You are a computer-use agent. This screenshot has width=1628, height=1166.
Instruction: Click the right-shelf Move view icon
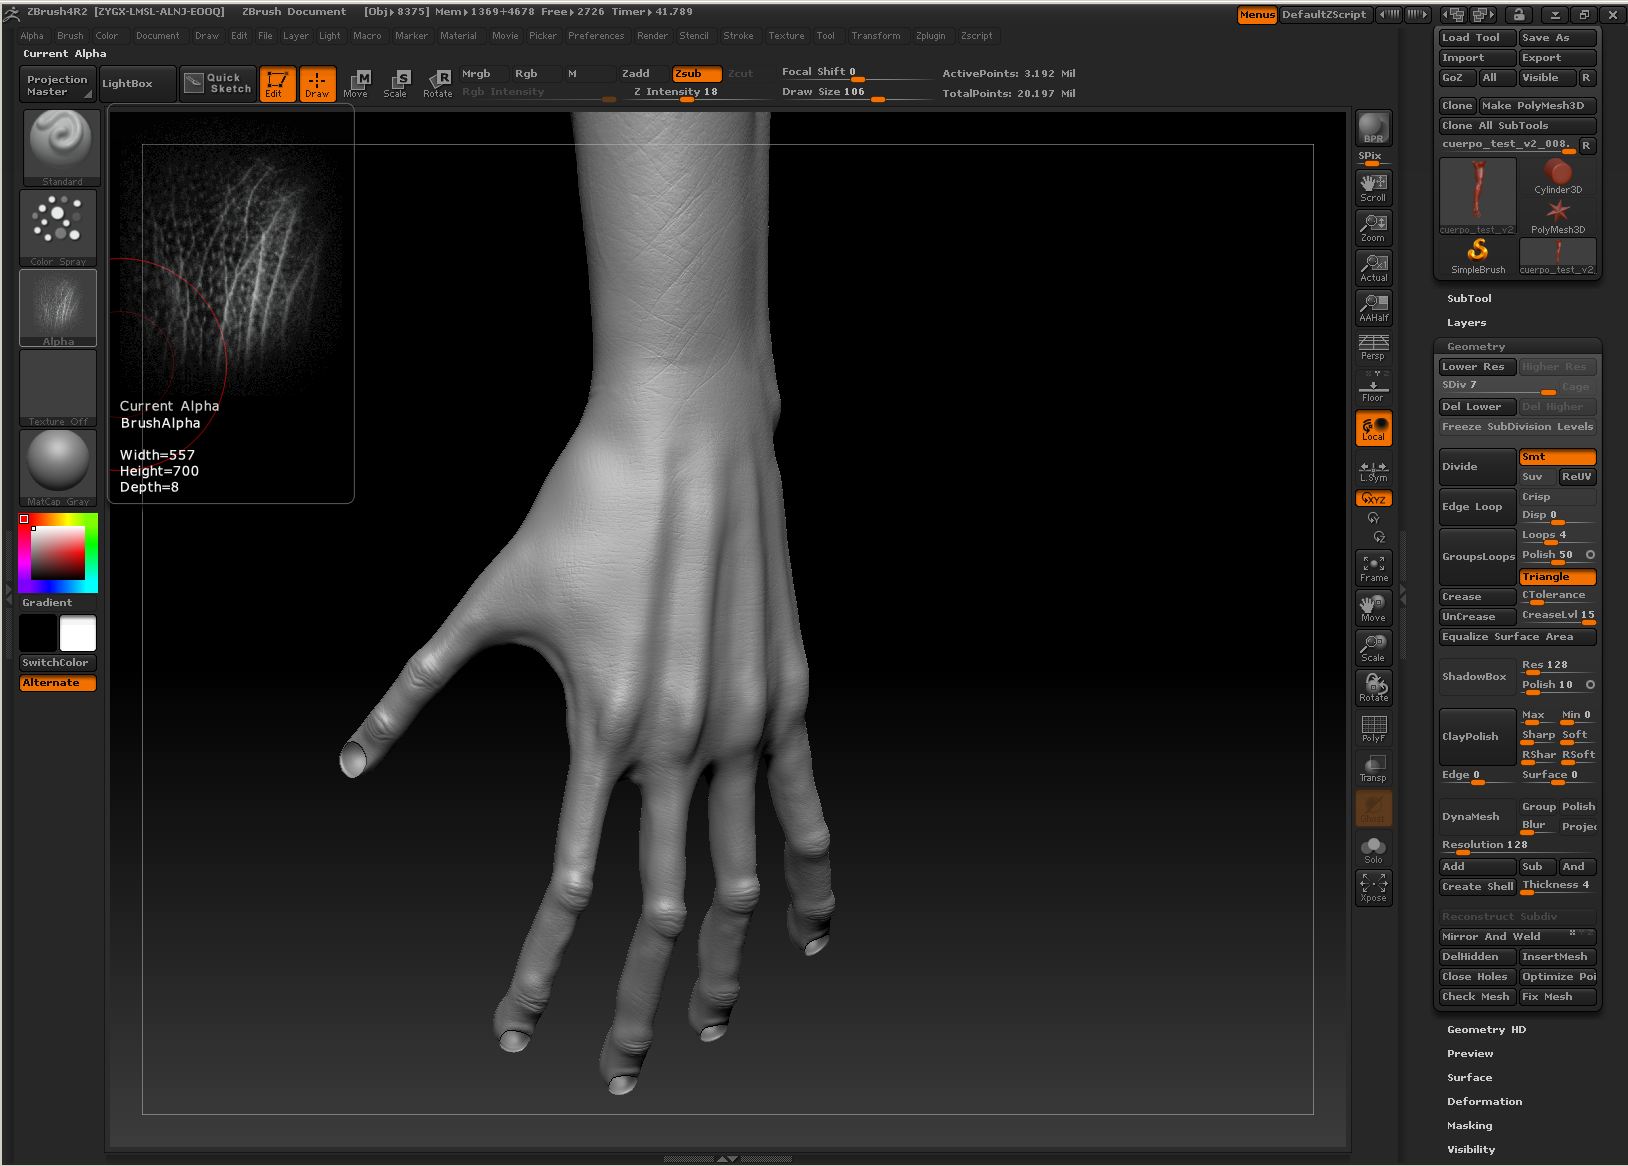point(1373,608)
